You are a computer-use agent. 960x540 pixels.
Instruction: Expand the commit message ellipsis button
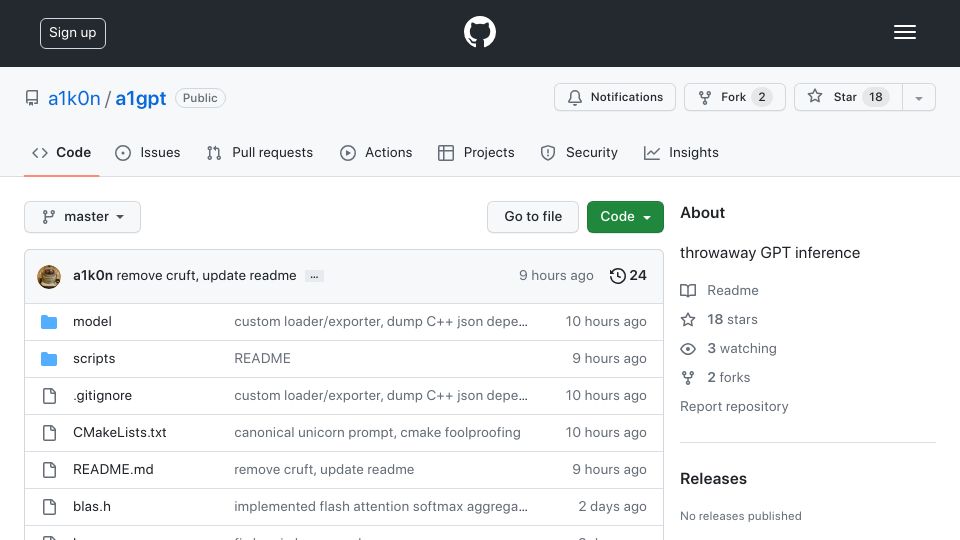[x=314, y=276]
